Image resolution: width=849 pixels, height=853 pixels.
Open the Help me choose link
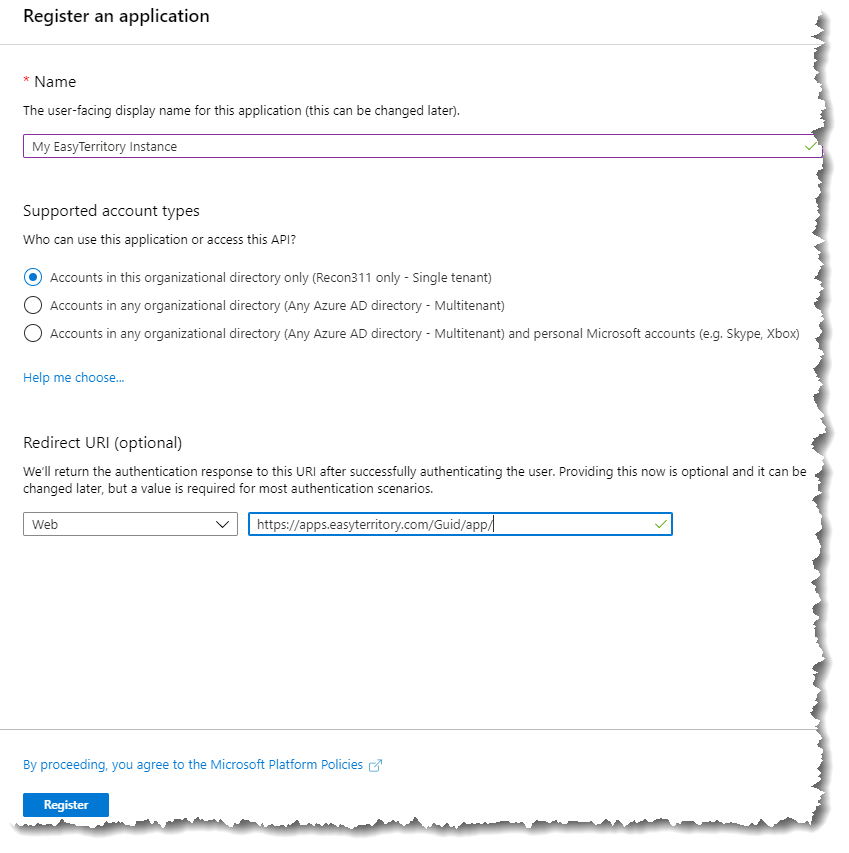coord(73,378)
